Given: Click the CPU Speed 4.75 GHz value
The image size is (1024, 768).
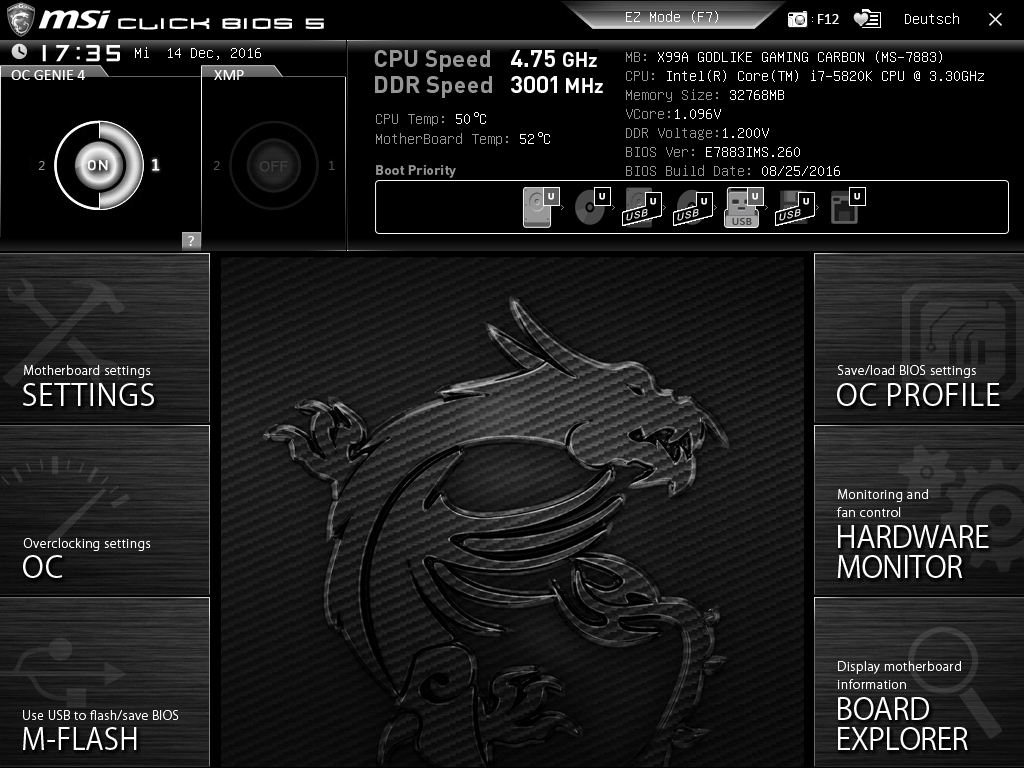Looking at the screenshot, I should [554, 59].
